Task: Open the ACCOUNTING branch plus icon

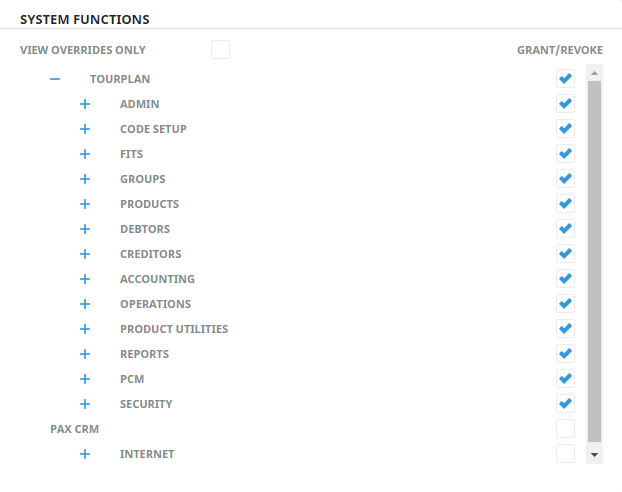Action: (85, 279)
